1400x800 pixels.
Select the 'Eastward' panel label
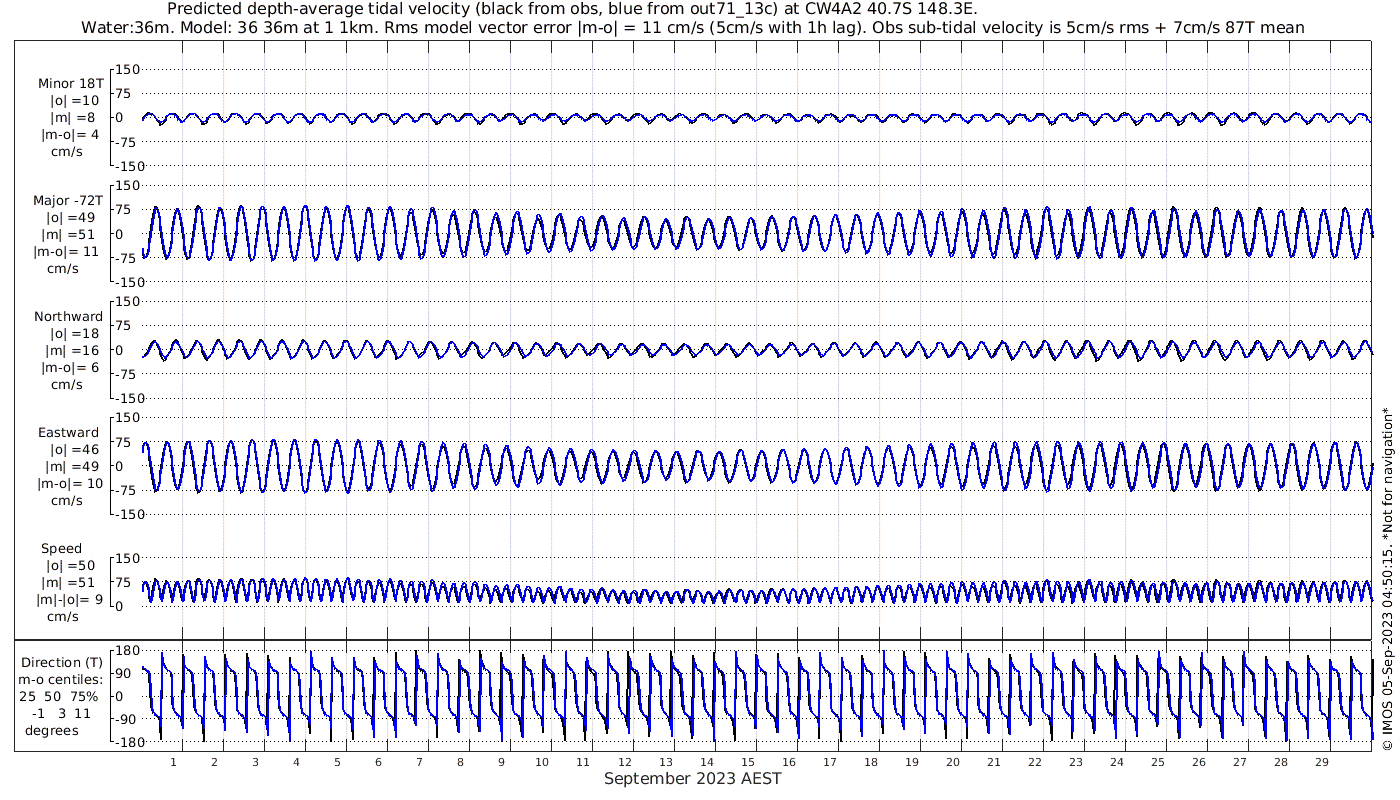tap(69, 433)
